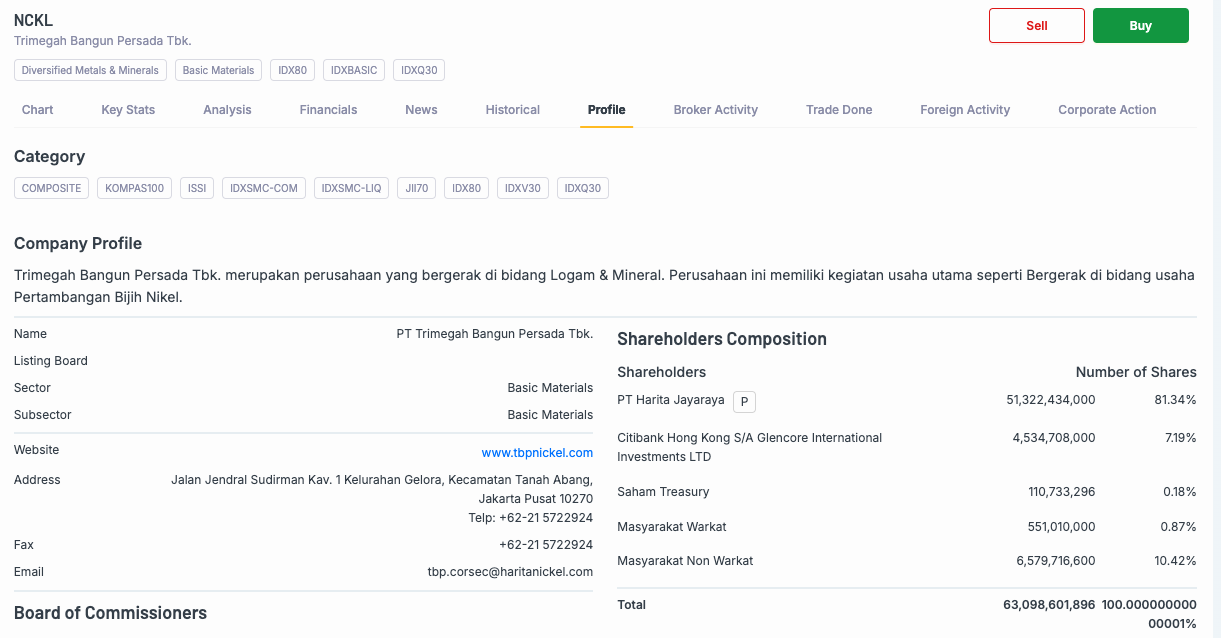Go to the Corporate Action tab
This screenshot has width=1221, height=638.
1107,110
